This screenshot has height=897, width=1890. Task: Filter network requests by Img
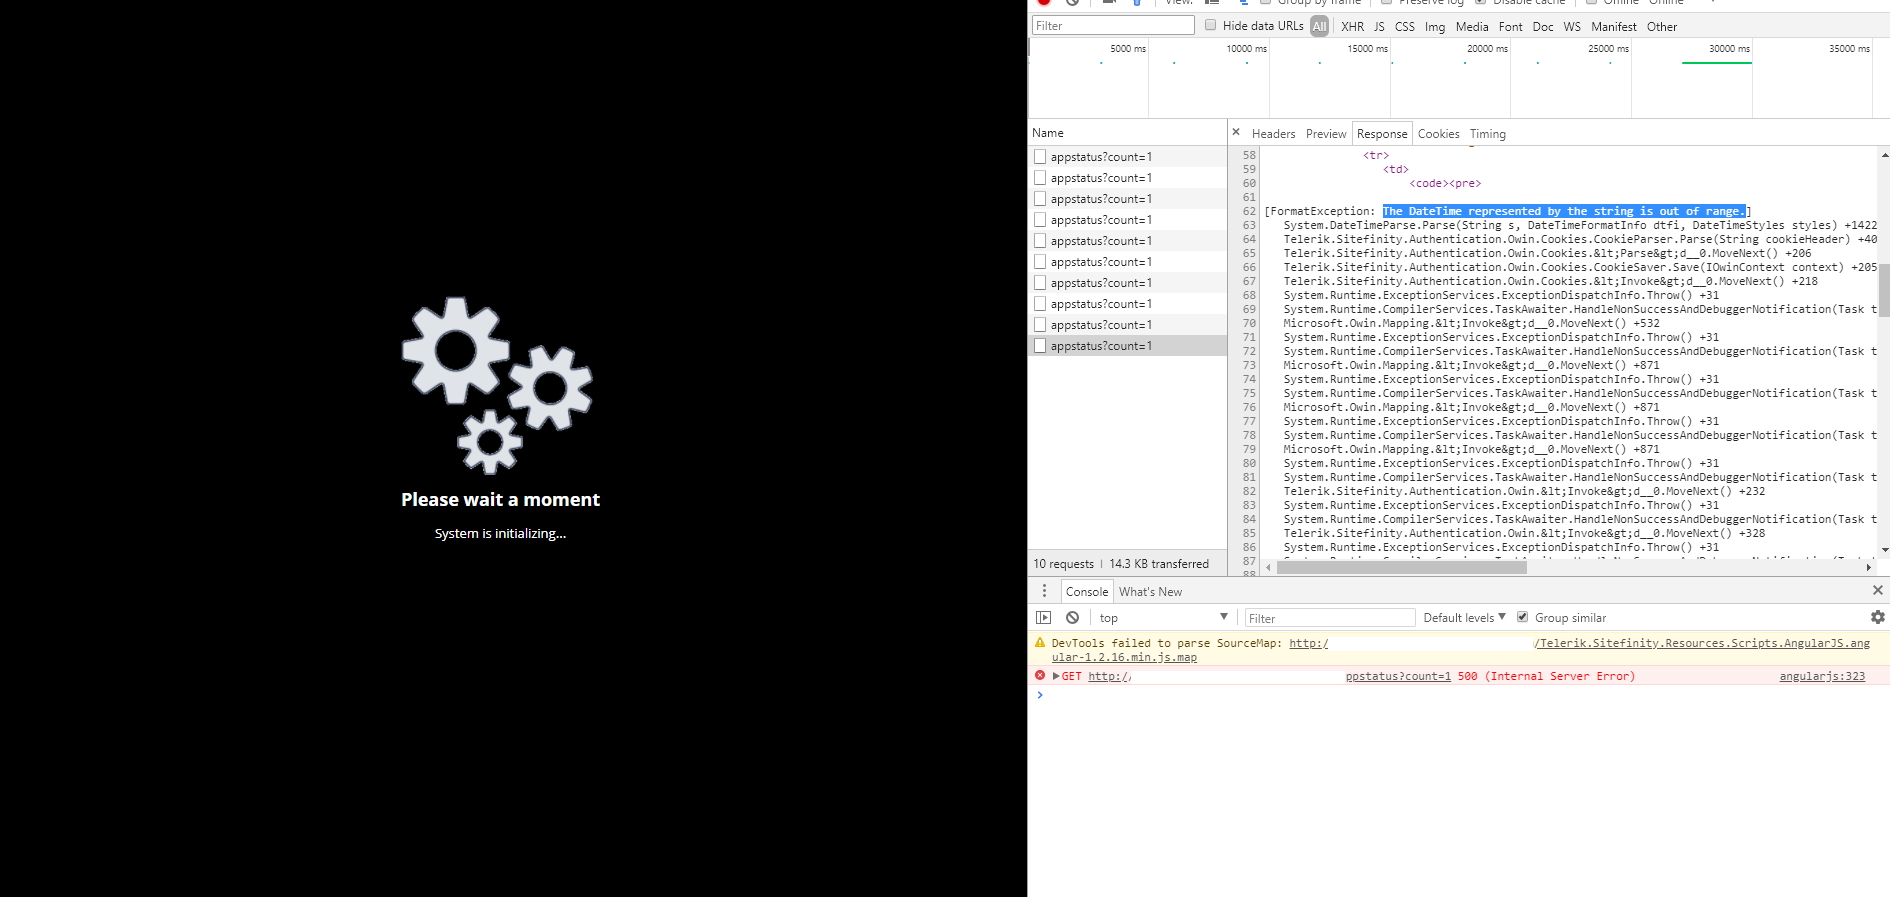1435,27
